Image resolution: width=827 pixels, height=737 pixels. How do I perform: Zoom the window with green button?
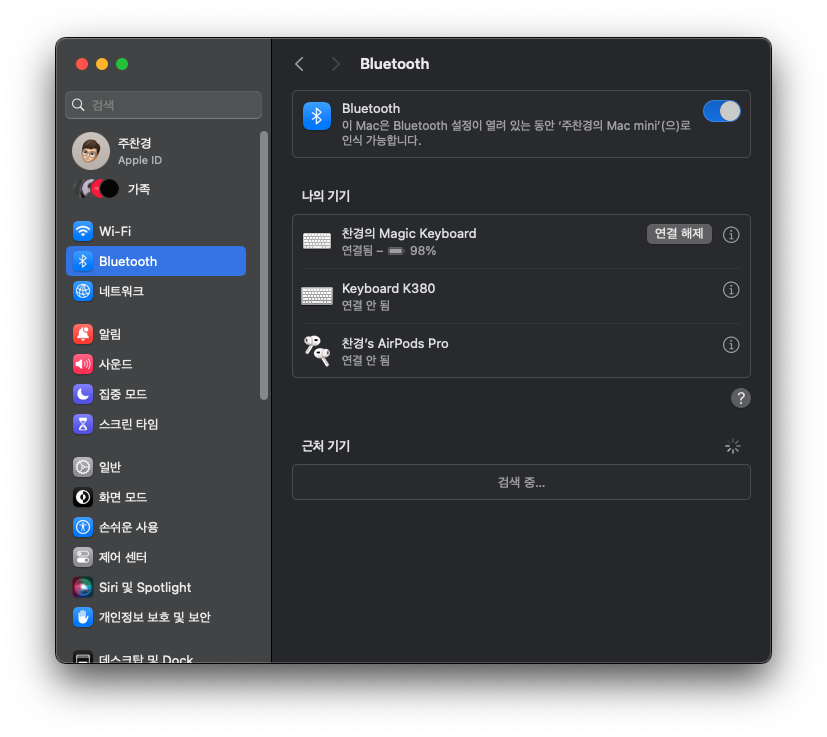tap(122, 64)
